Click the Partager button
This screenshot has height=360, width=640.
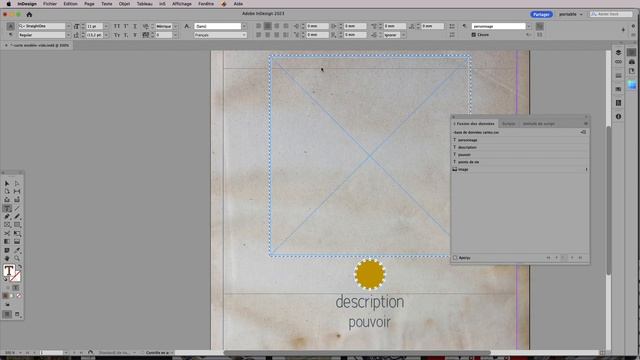click(x=541, y=14)
